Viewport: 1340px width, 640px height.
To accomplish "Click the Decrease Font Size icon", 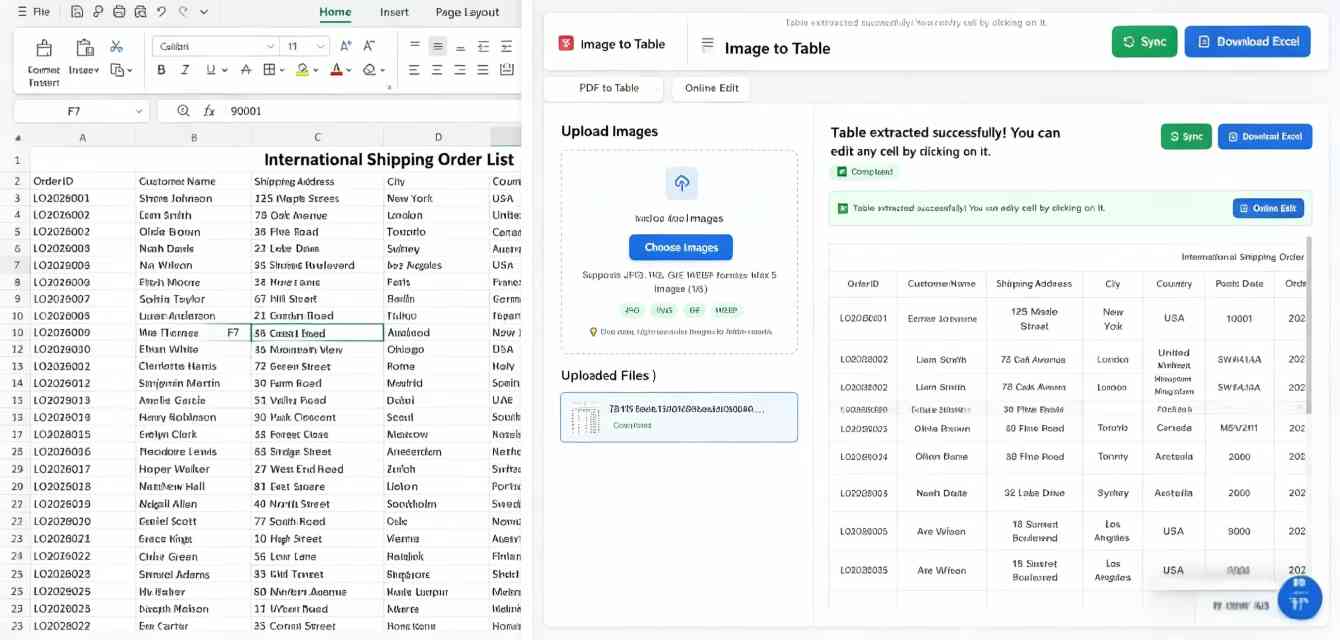I will click(368, 46).
